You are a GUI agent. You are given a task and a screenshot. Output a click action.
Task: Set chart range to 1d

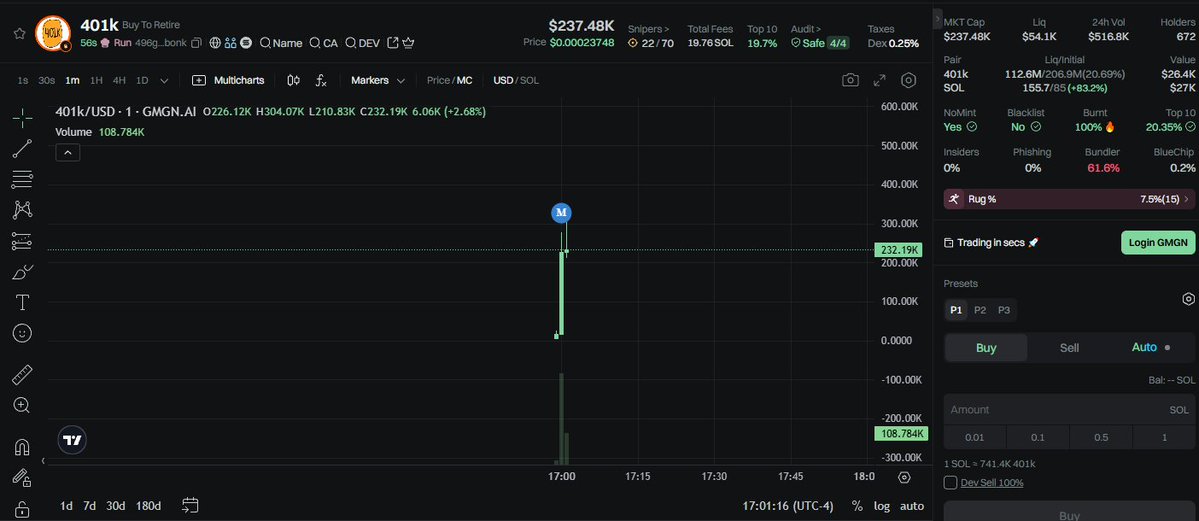click(x=67, y=506)
